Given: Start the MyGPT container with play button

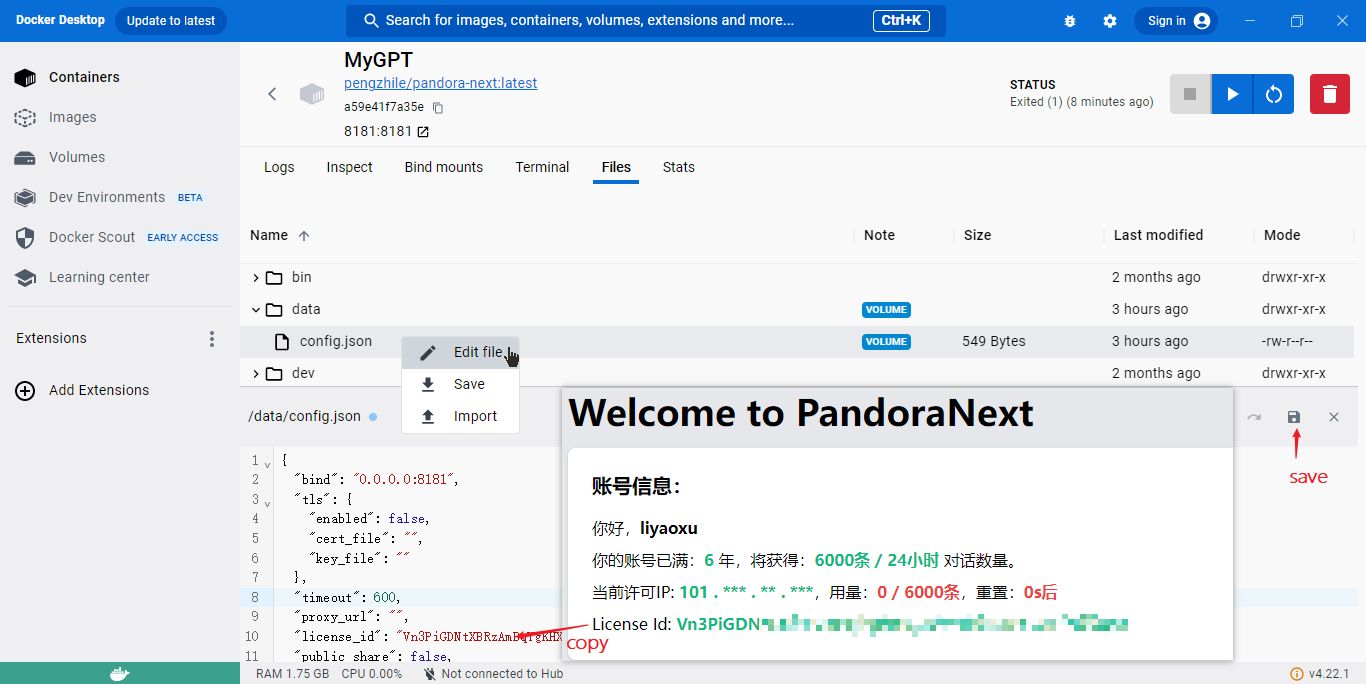Looking at the screenshot, I should click(1232, 94).
